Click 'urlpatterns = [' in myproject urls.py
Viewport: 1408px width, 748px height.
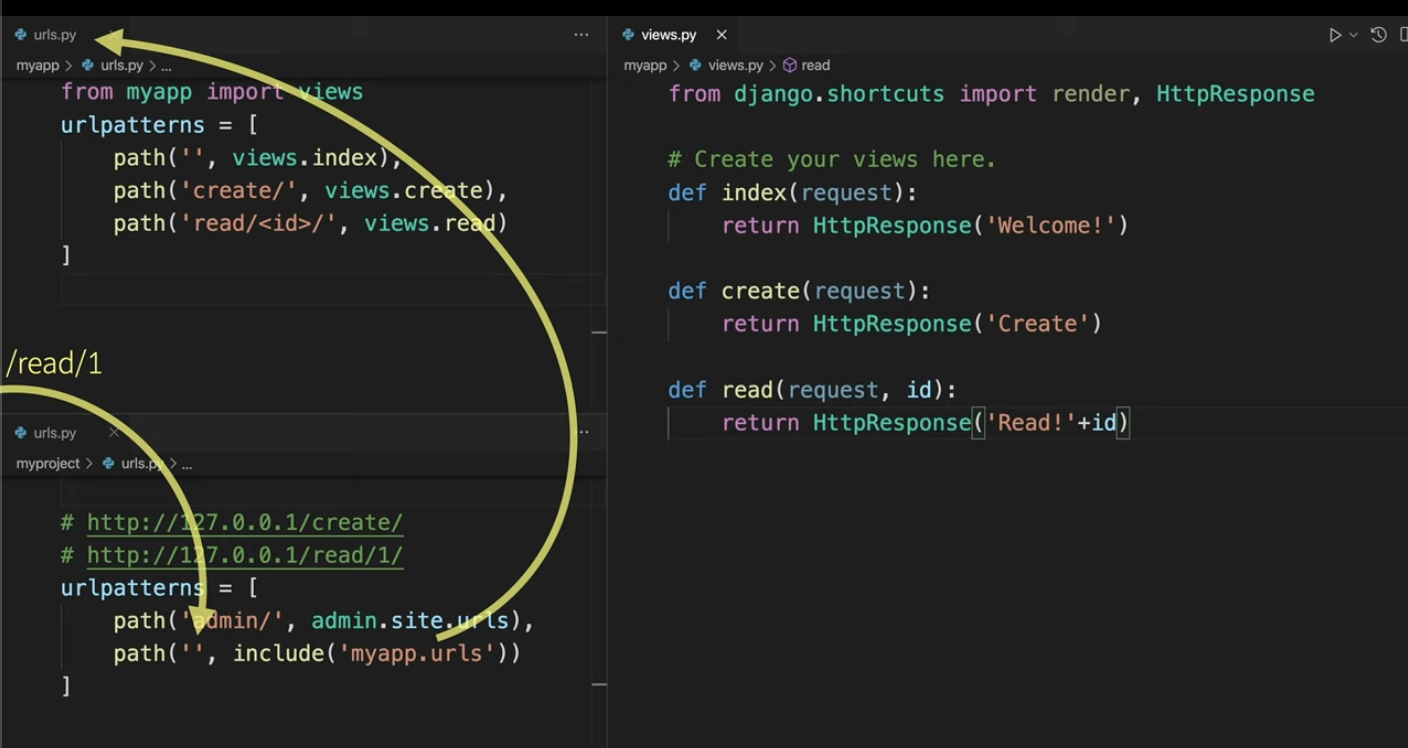[160, 588]
